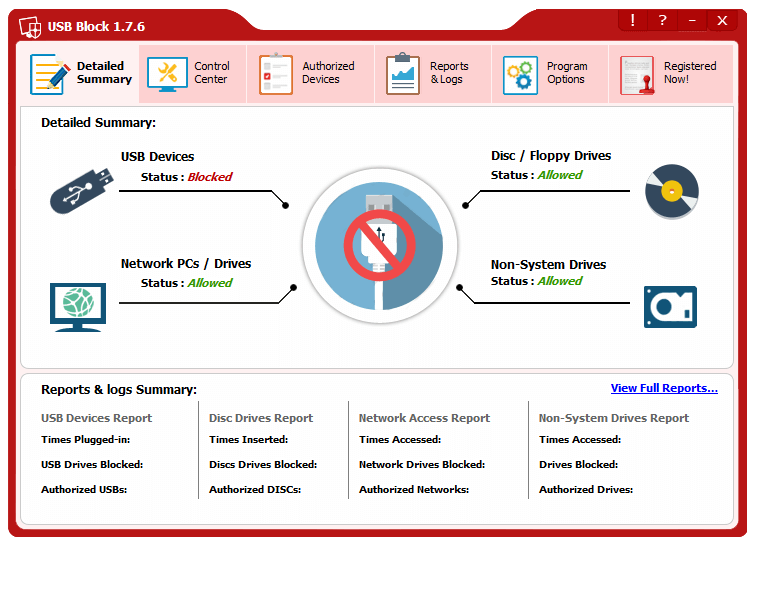776x589 pixels.
Task: Click the disc drive CD icon
Action: [x=672, y=191]
